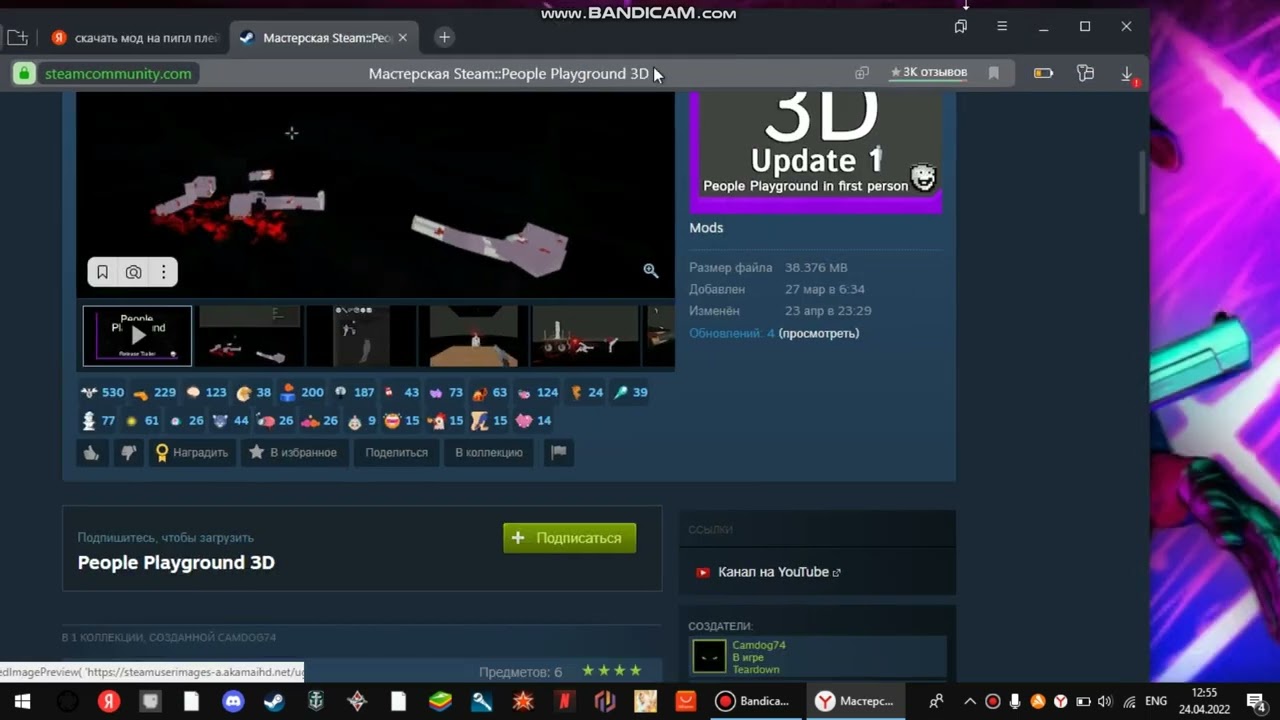Open the notification center icon

1254,701
